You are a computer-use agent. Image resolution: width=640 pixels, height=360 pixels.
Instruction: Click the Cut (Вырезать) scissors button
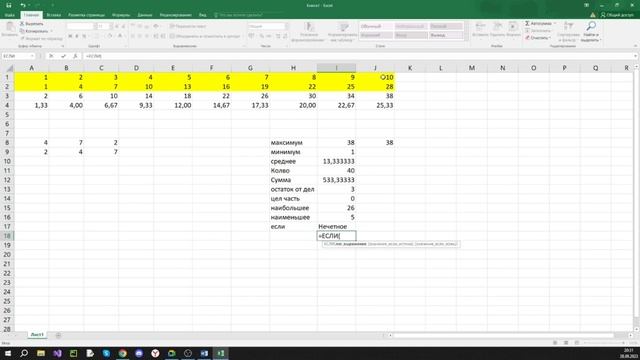(32, 24)
